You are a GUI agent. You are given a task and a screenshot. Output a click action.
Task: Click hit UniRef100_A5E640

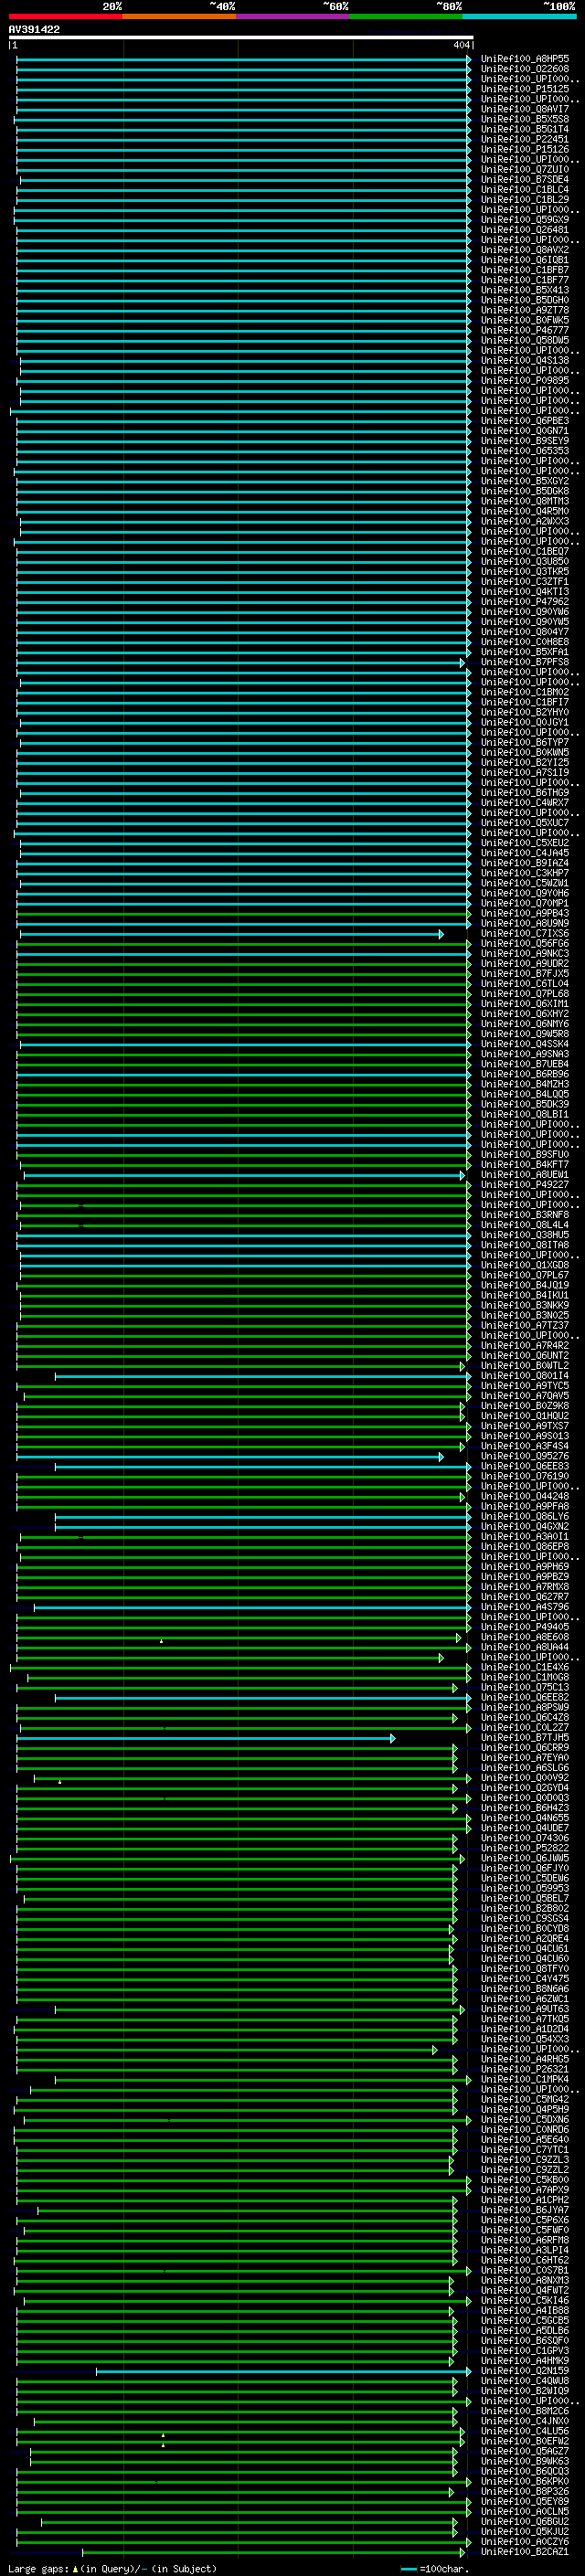click(525, 2139)
